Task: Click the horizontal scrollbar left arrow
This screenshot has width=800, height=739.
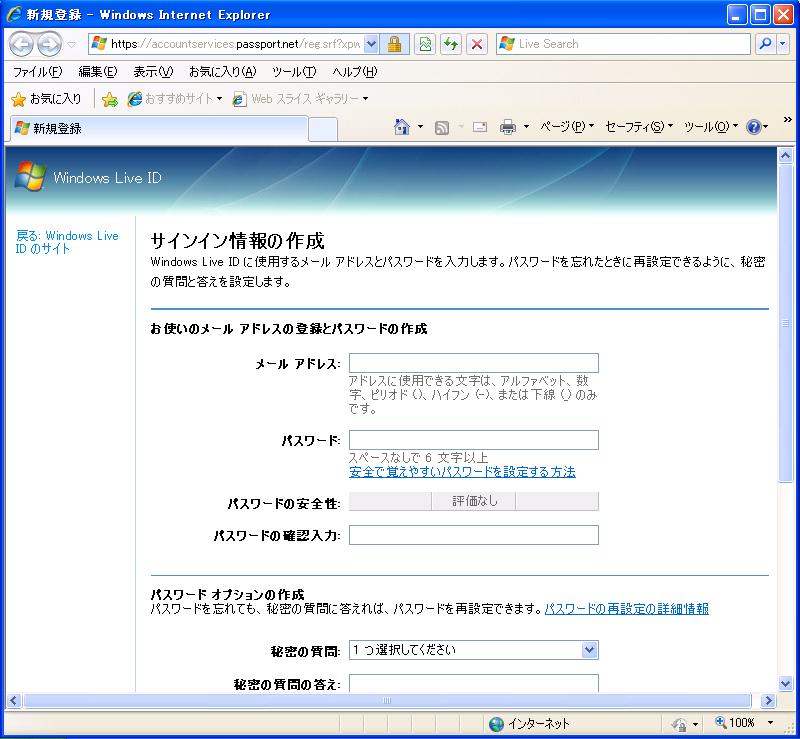Action: pyautogui.click(x=13, y=701)
